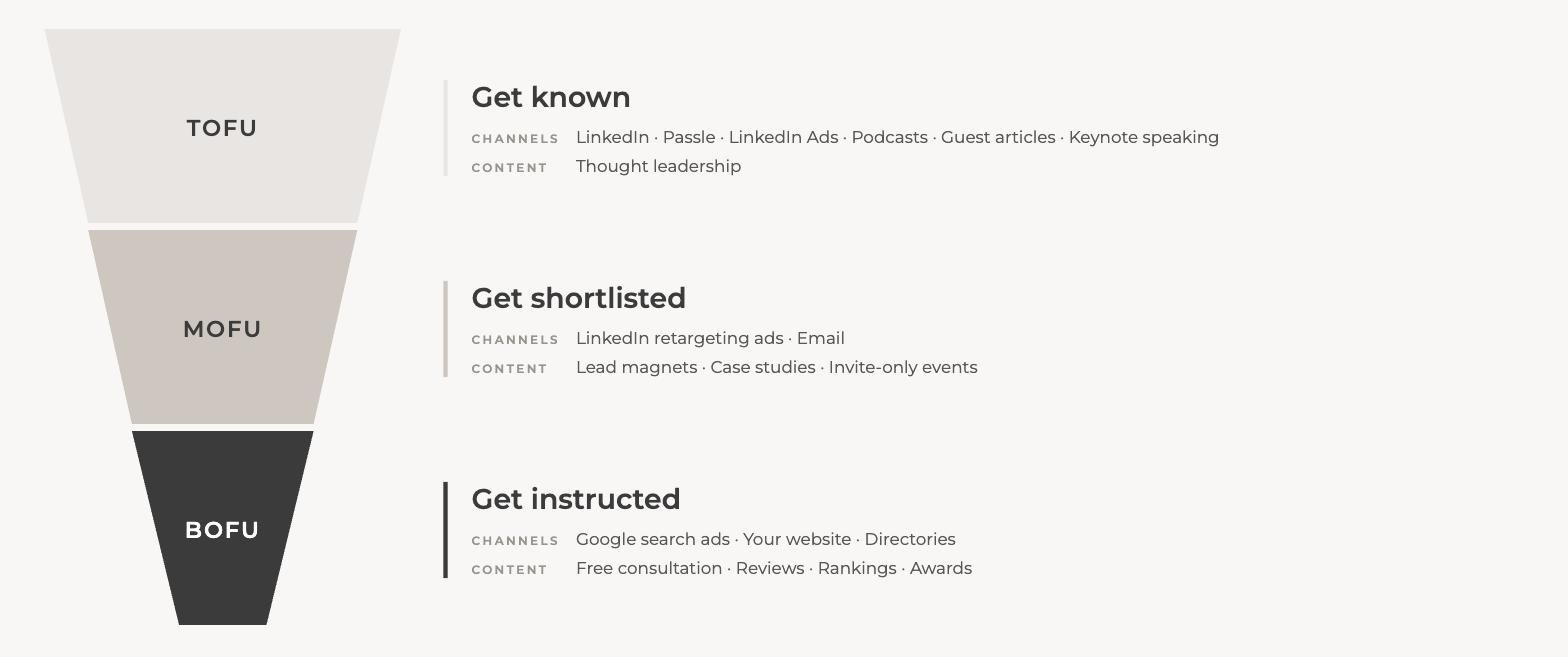Click the TOFU funnel segment
The height and width of the screenshot is (657, 1568).
(x=222, y=126)
